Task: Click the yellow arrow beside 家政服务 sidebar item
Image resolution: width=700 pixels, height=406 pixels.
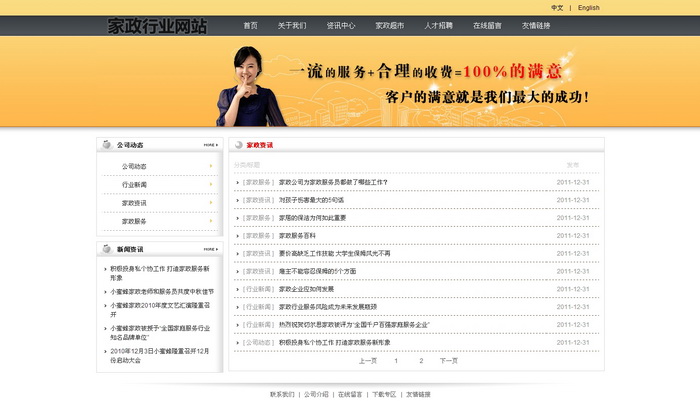Action: pos(211,221)
